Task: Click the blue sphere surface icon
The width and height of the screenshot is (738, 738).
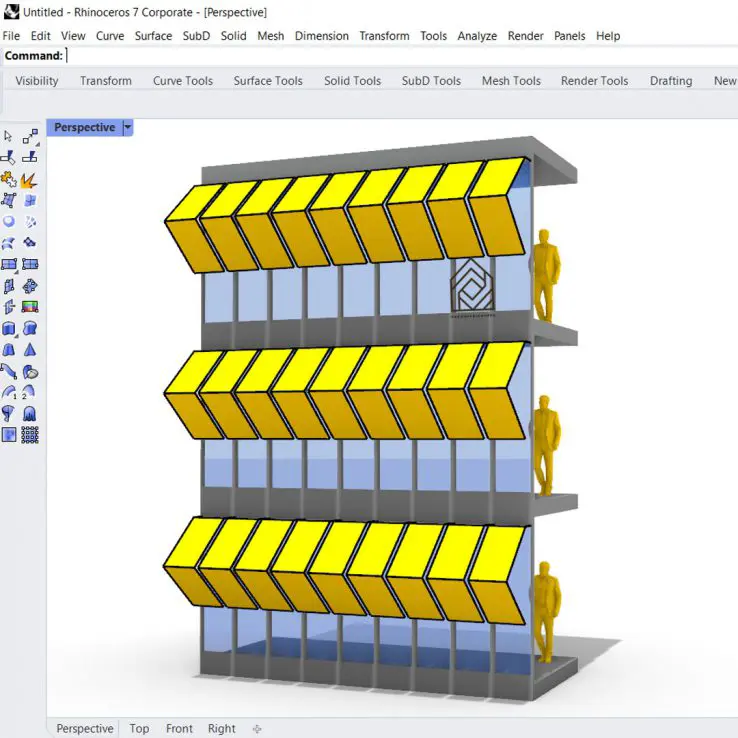Action: [9, 222]
